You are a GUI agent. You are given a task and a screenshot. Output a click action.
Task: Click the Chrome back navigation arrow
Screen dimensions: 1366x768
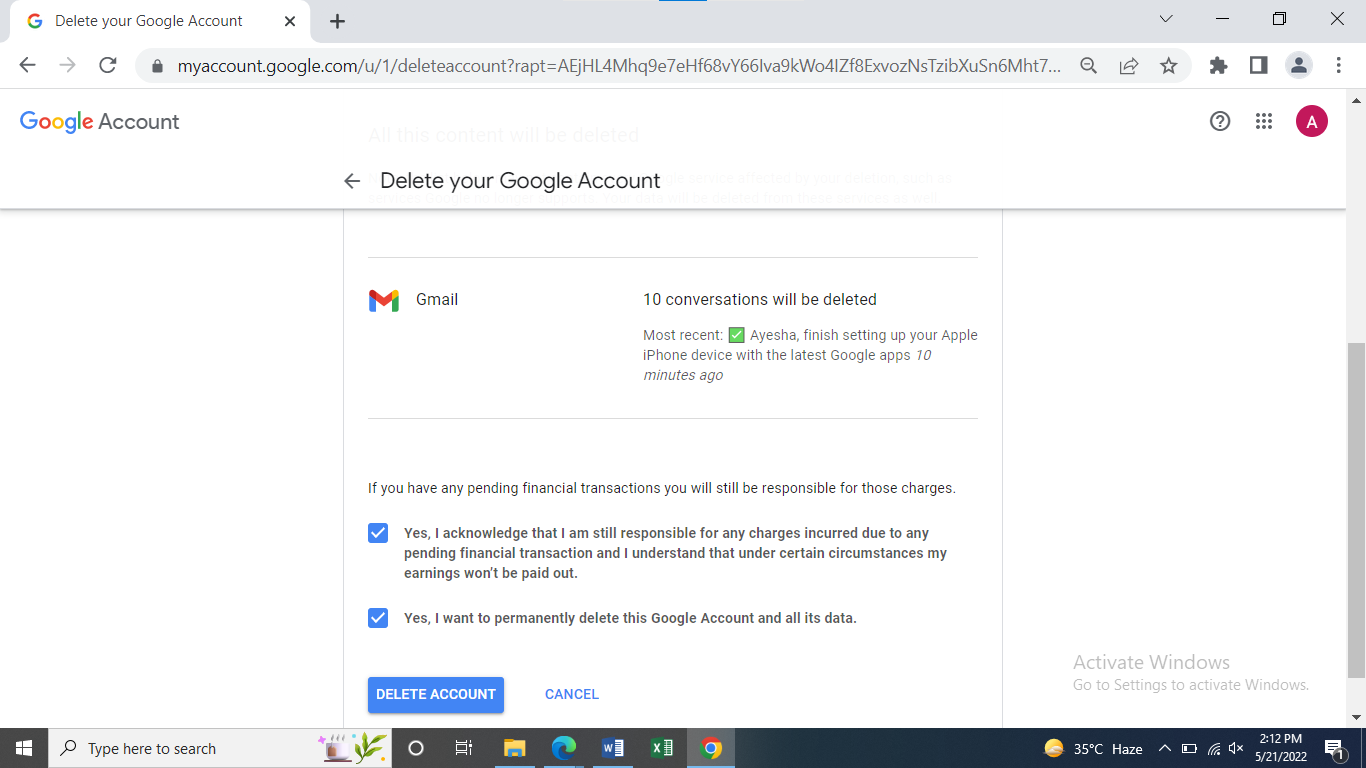coord(27,65)
